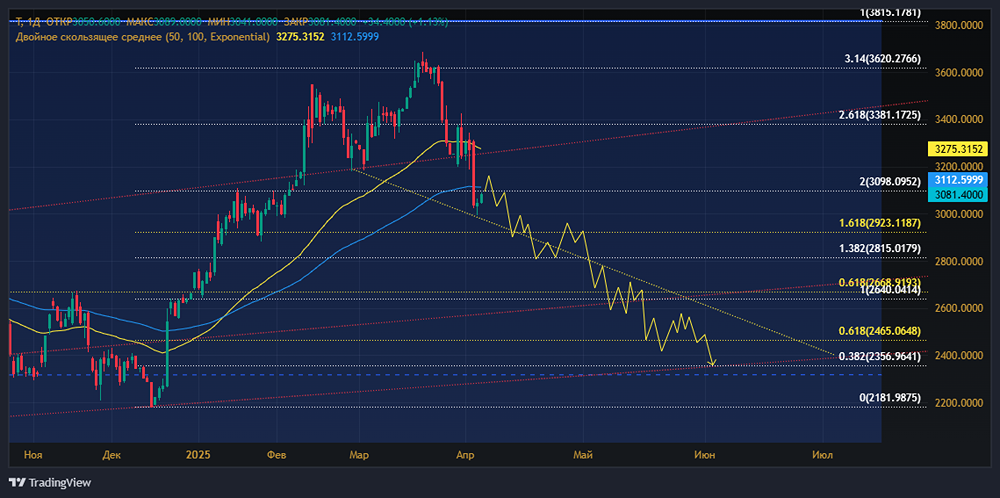This screenshot has width=1000, height=498.
Task: Click the Июл label on the time axis
Action: point(822,455)
